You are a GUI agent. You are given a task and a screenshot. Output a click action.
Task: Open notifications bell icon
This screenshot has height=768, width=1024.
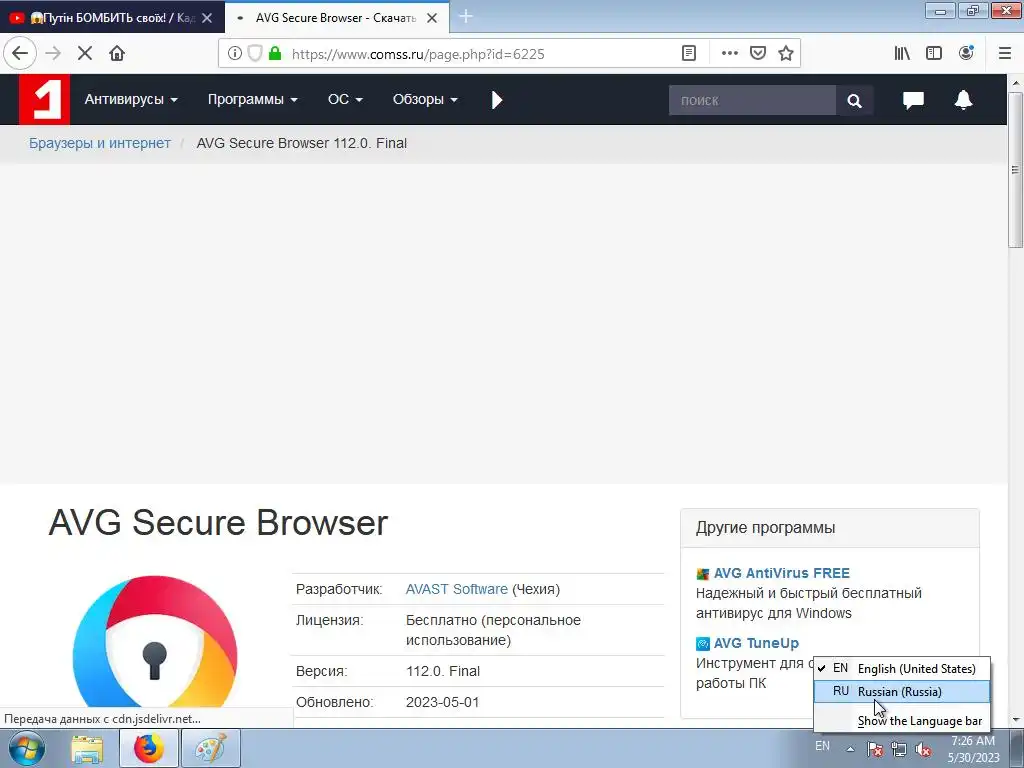tap(963, 100)
